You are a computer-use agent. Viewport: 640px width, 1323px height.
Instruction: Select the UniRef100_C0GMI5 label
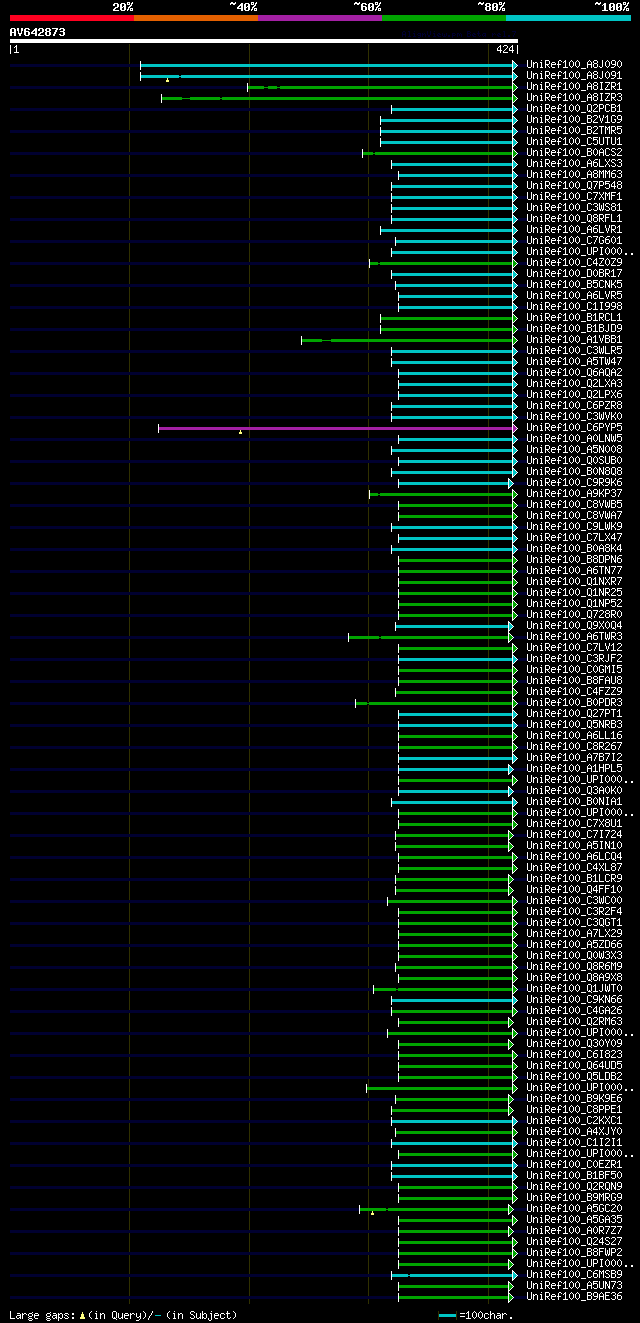click(574, 670)
